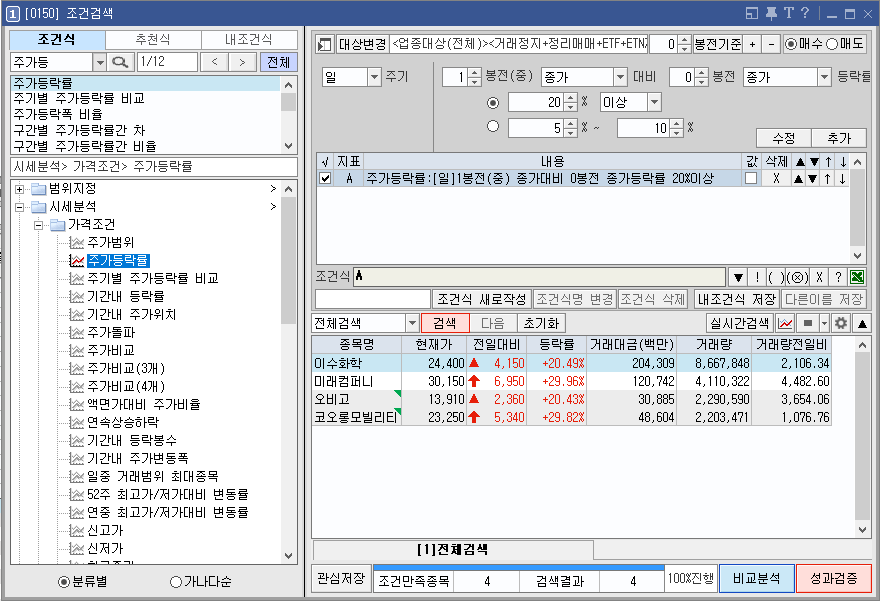Click the 수정 button
The width and height of the screenshot is (880, 601).
click(783, 137)
